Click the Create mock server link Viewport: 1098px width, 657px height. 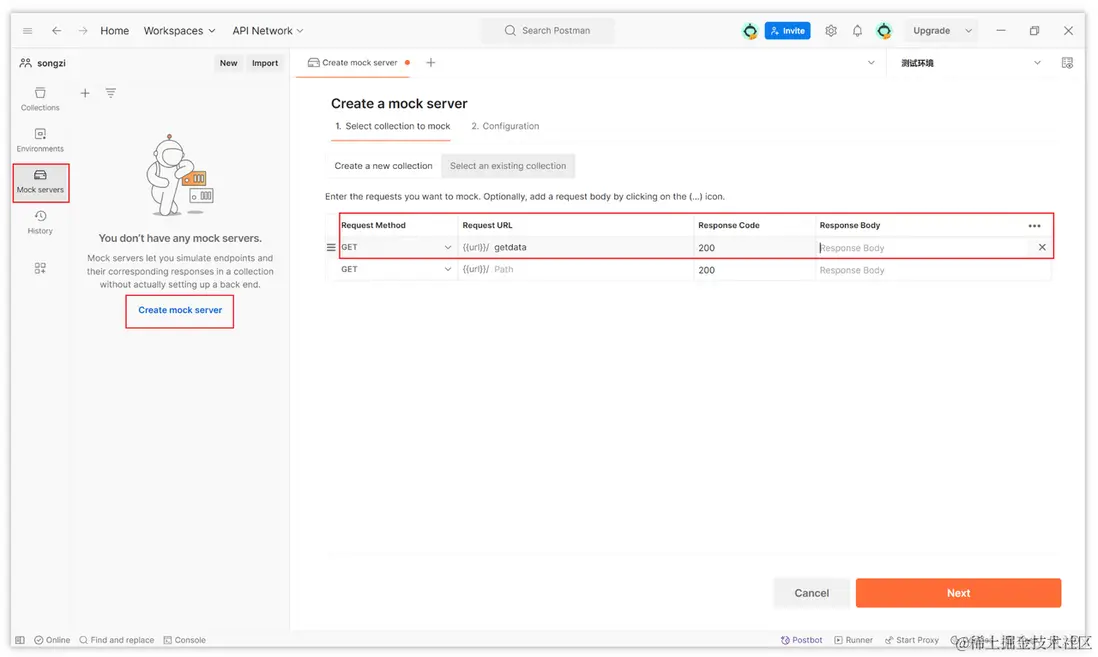pos(180,310)
